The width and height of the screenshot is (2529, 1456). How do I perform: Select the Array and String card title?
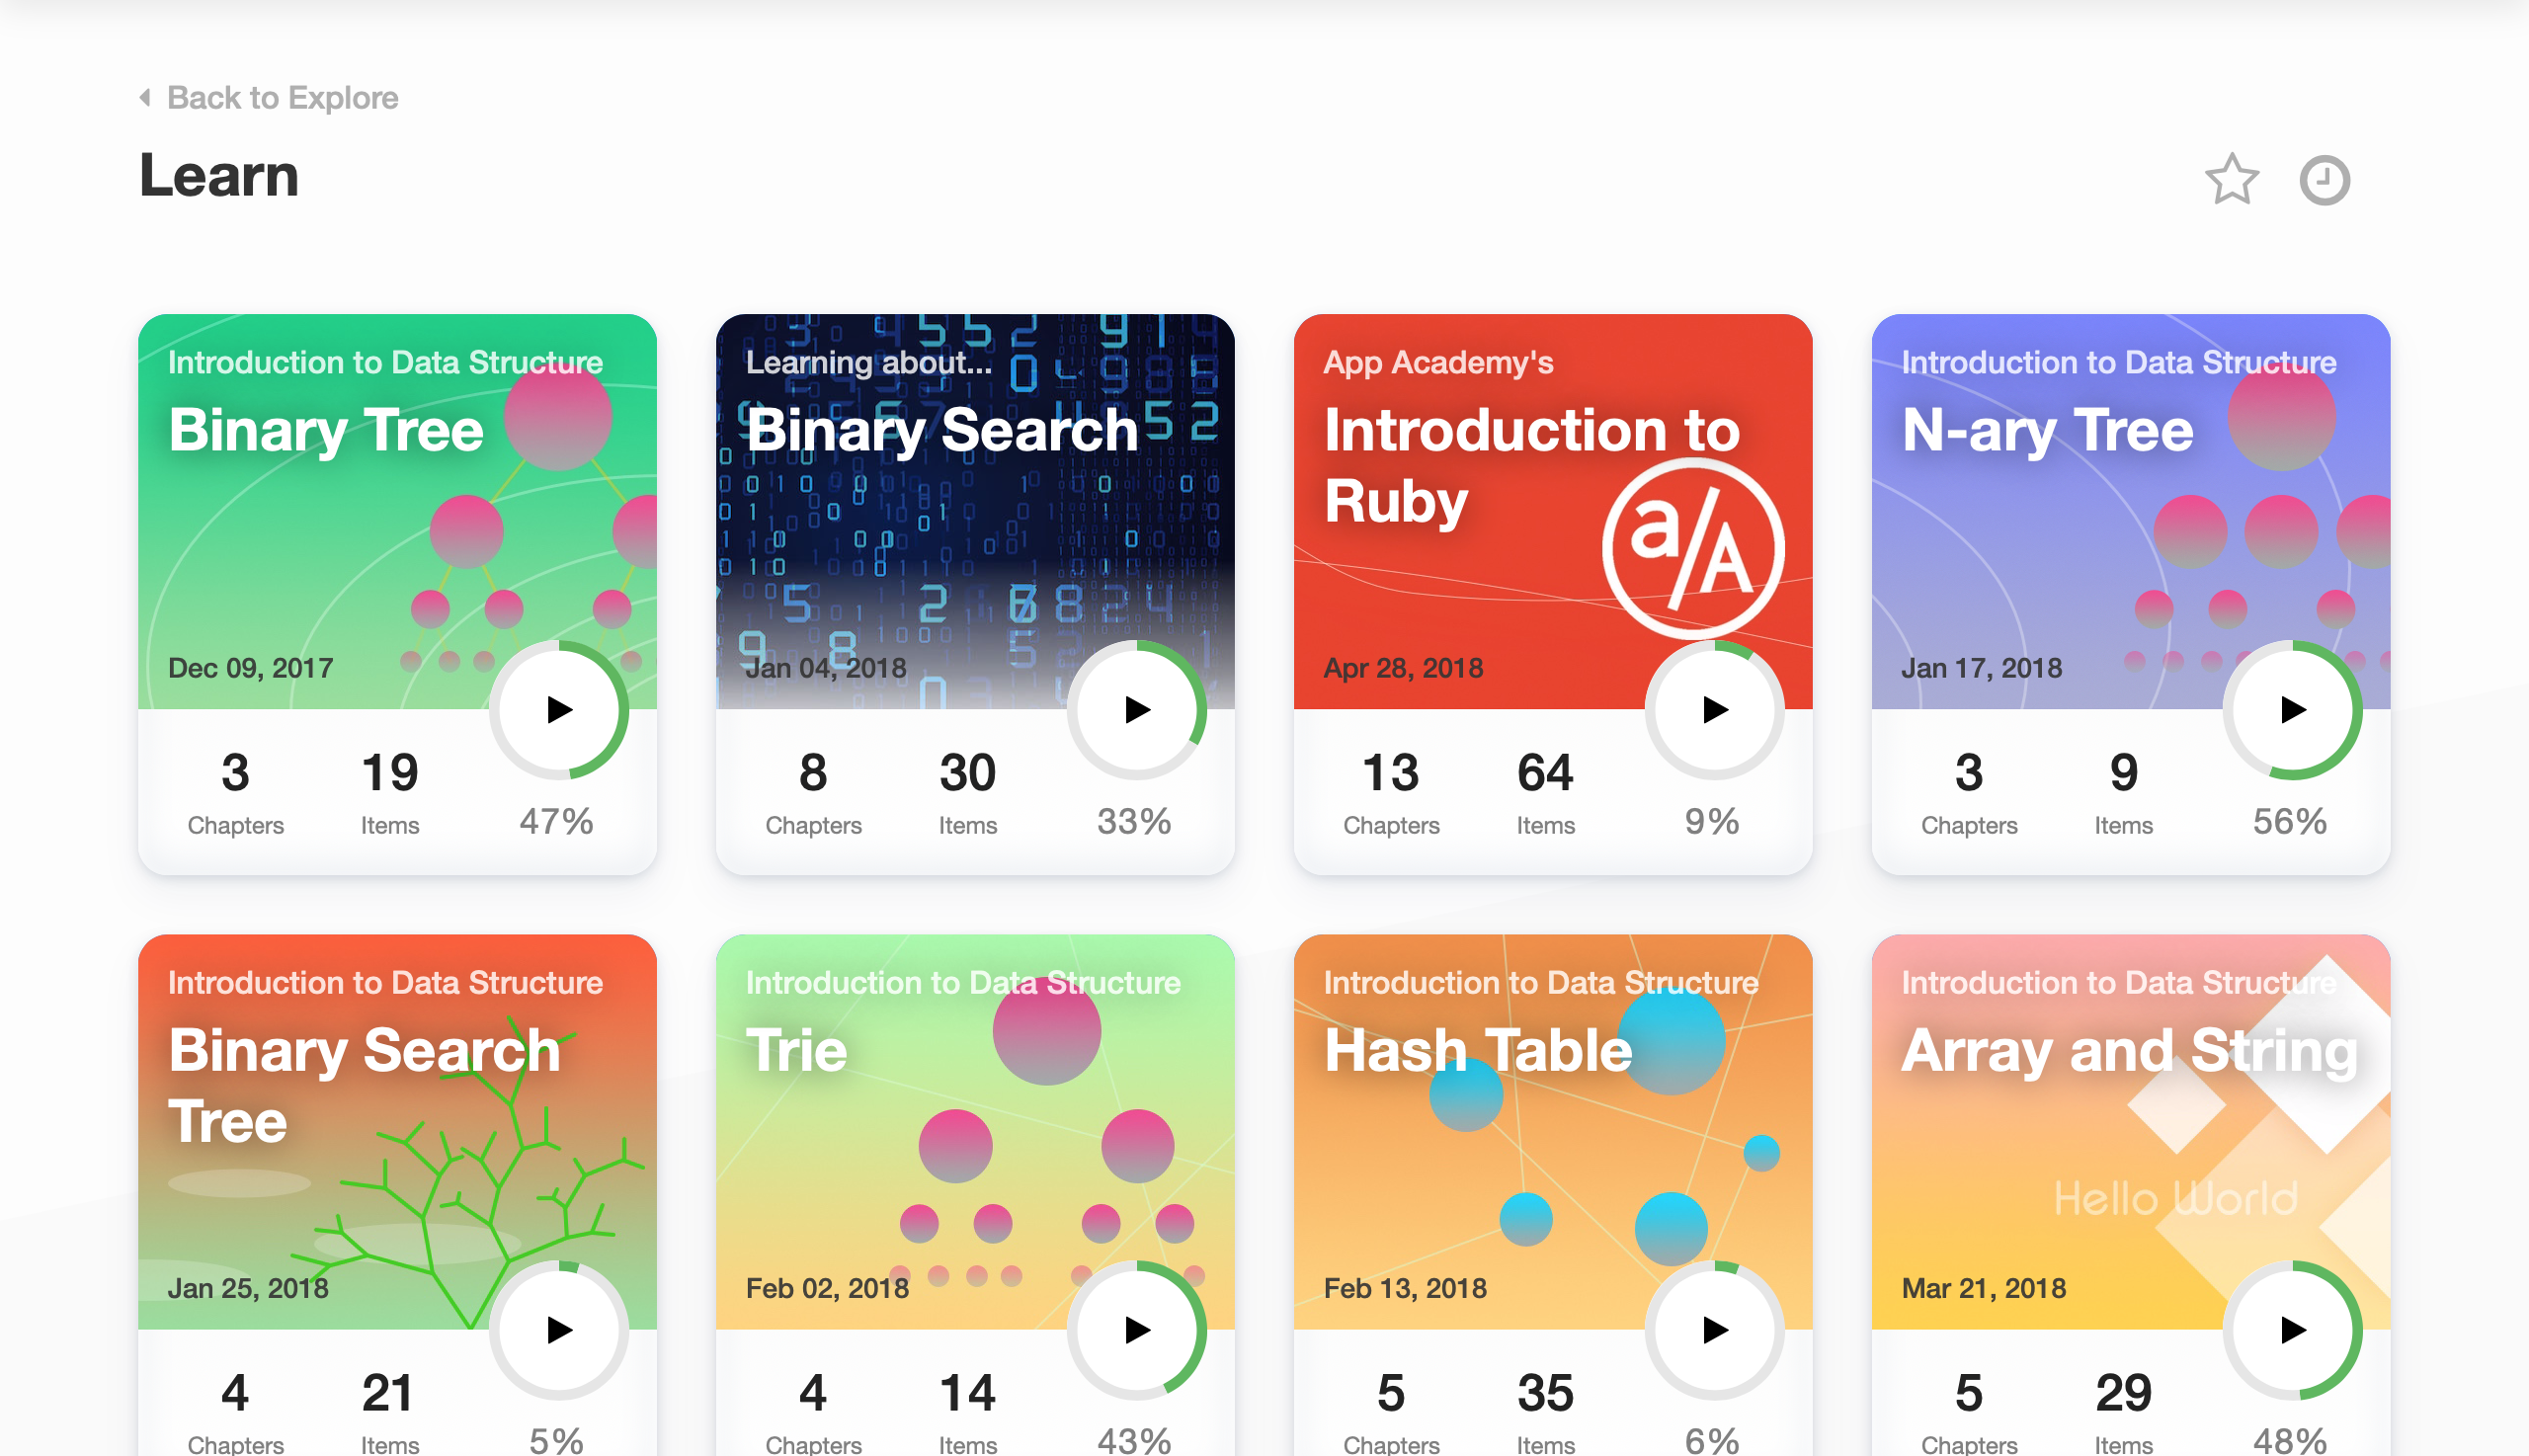[x=2129, y=1050]
